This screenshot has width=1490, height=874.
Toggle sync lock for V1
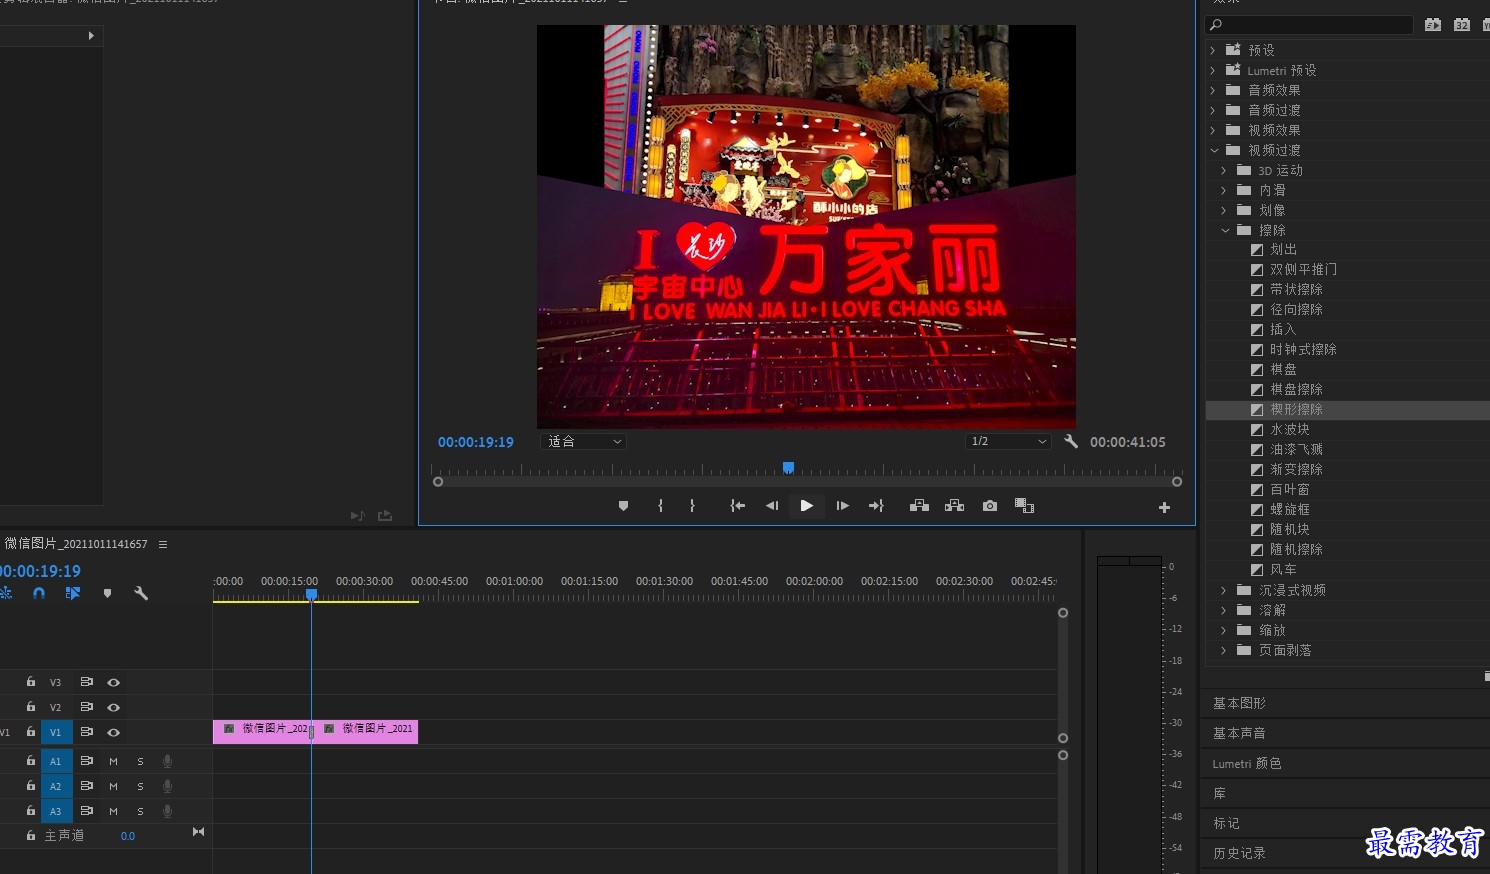[x=87, y=732]
